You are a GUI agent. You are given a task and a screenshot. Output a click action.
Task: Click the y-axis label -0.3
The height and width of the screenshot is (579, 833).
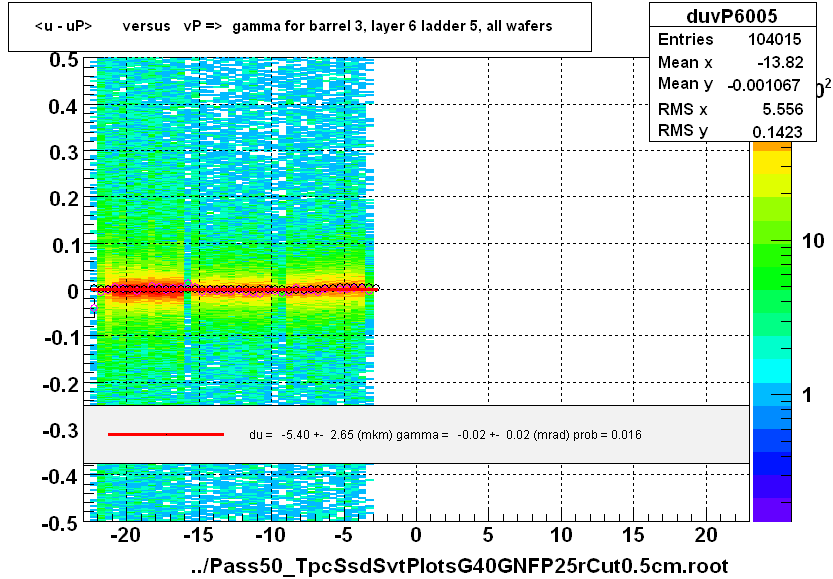tap(61, 430)
